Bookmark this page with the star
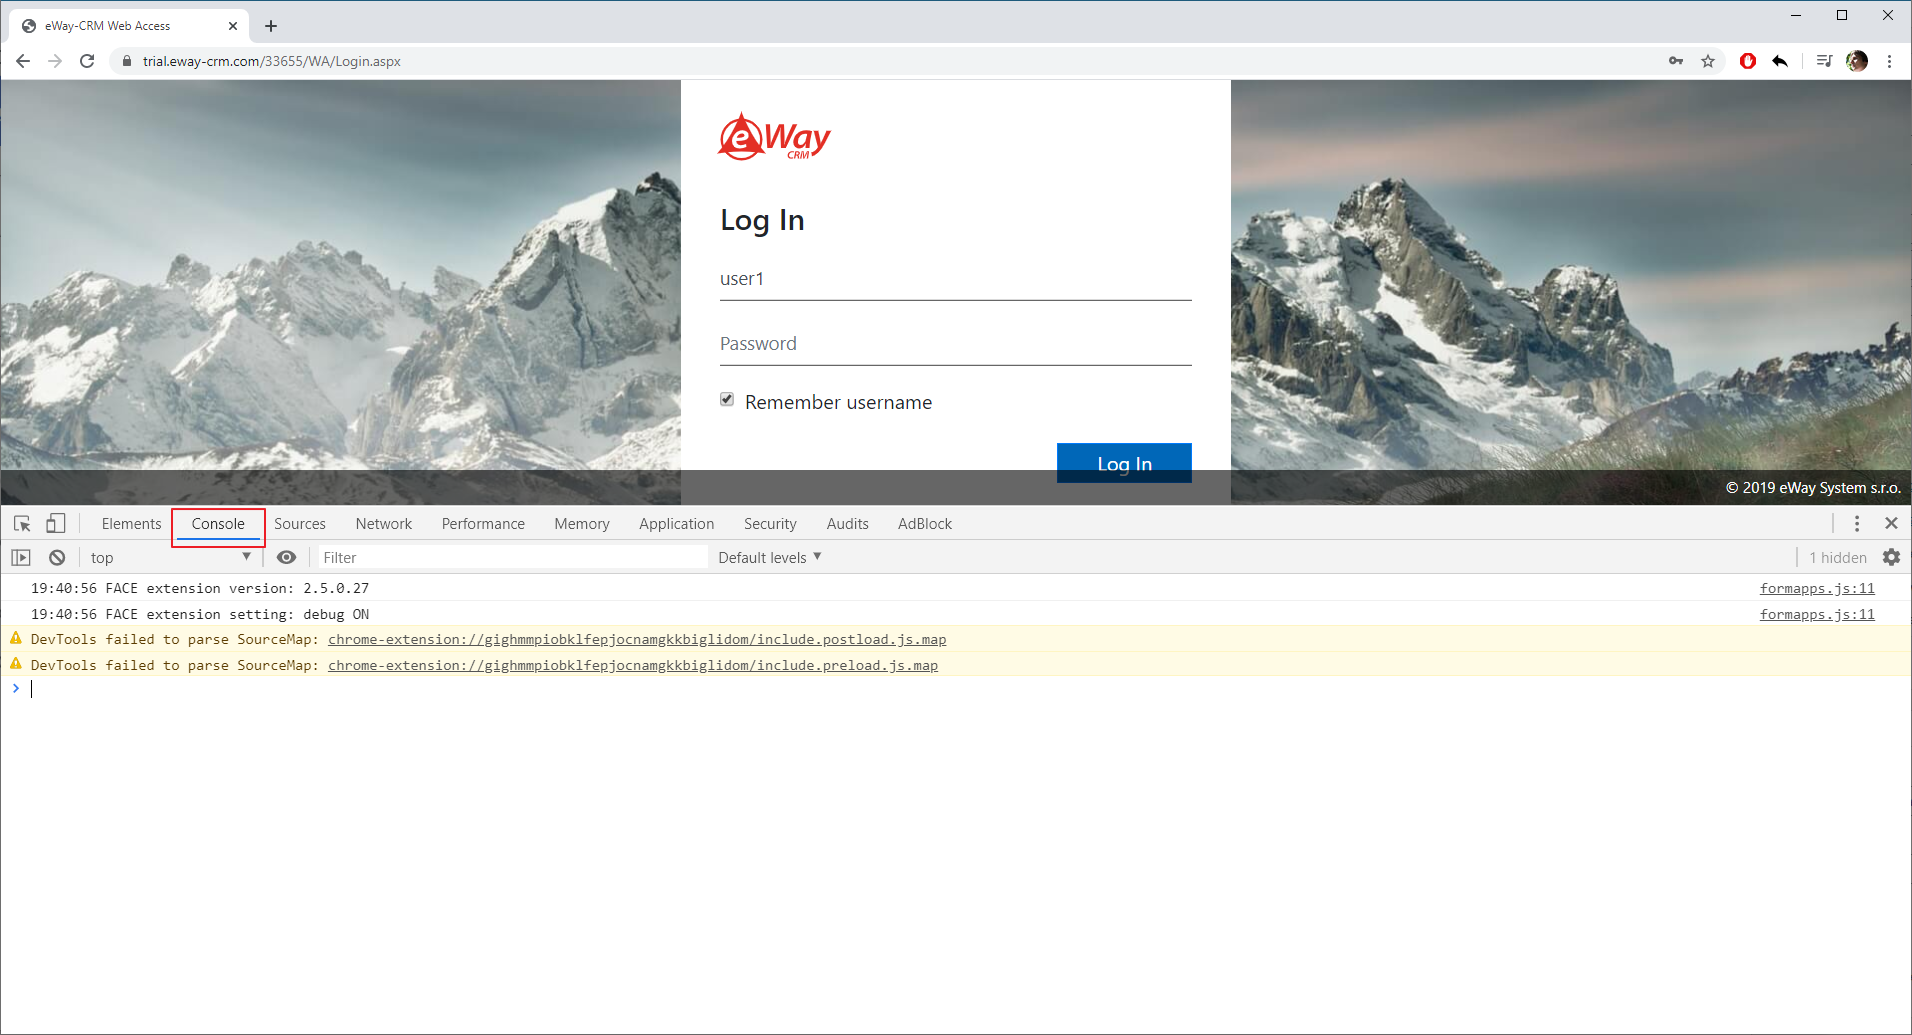Image resolution: width=1912 pixels, height=1035 pixels. pyautogui.click(x=1708, y=61)
